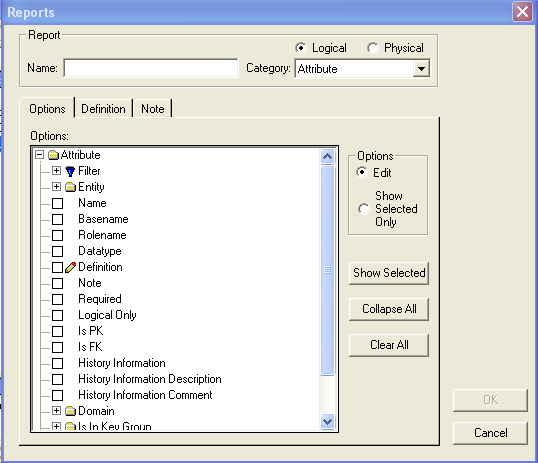538x463 pixels.
Task: Click the Show Selected button
Action: coord(389,273)
